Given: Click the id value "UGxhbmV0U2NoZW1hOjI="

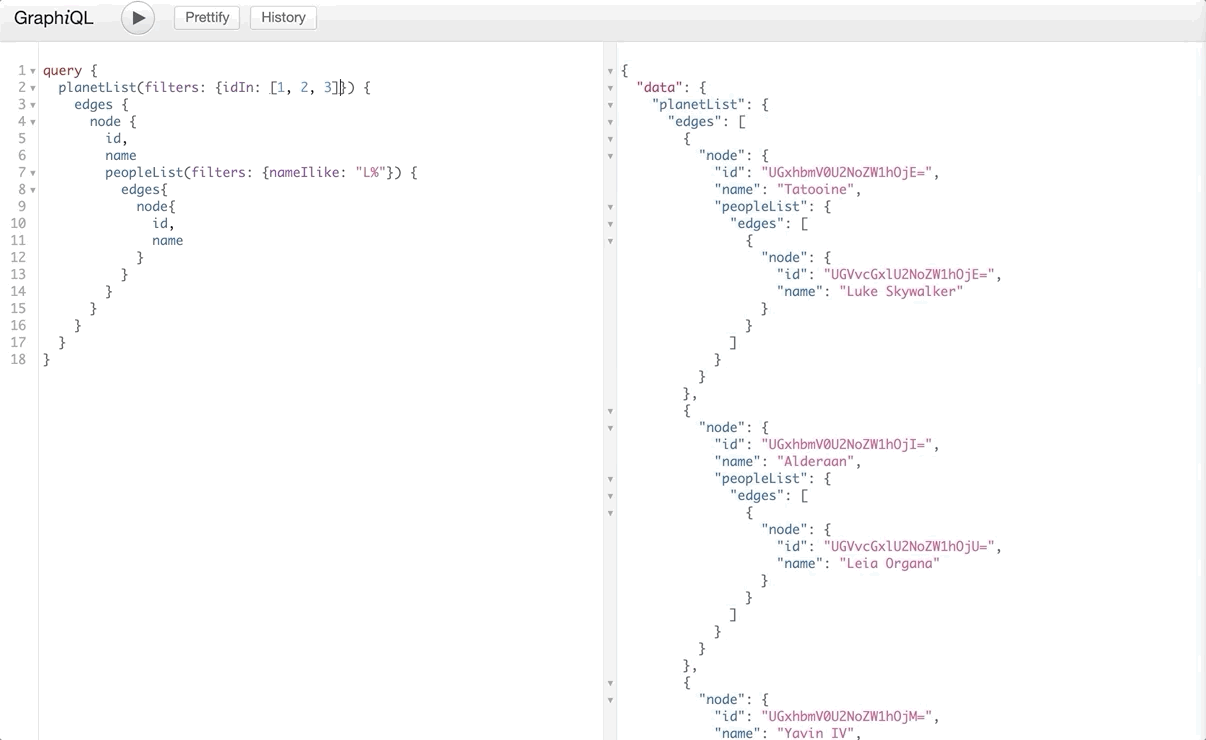Looking at the screenshot, I should pos(846,445).
